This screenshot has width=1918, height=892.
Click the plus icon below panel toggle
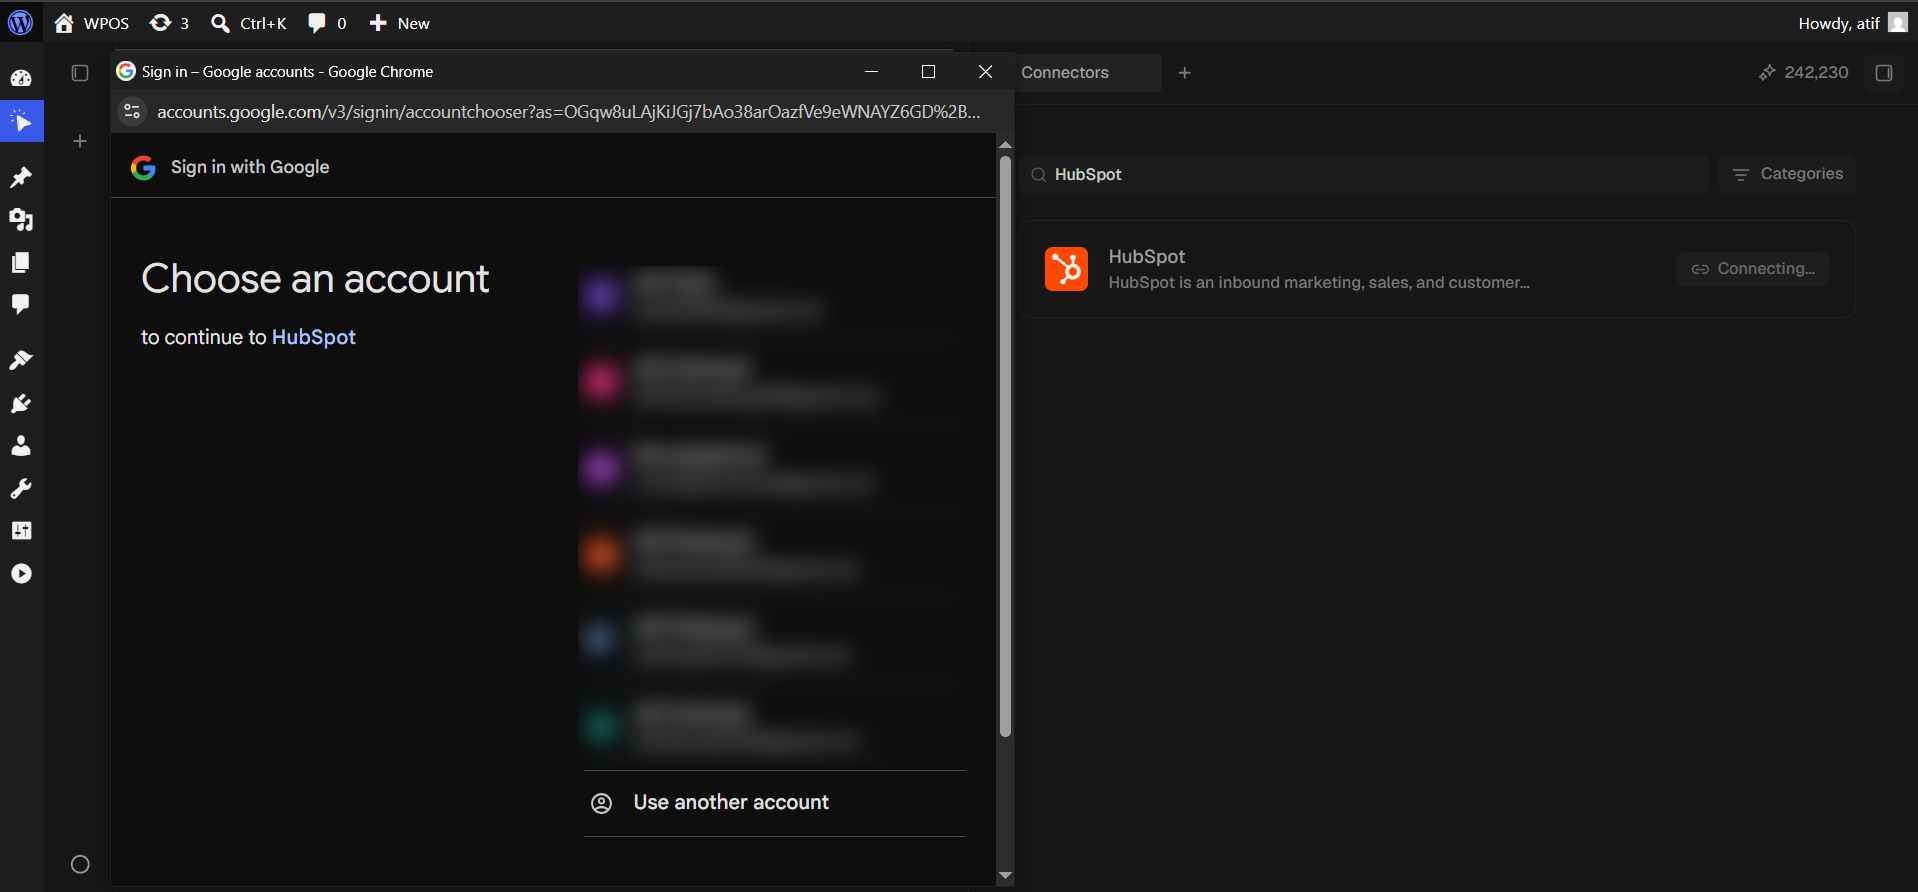(x=80, y=141)
